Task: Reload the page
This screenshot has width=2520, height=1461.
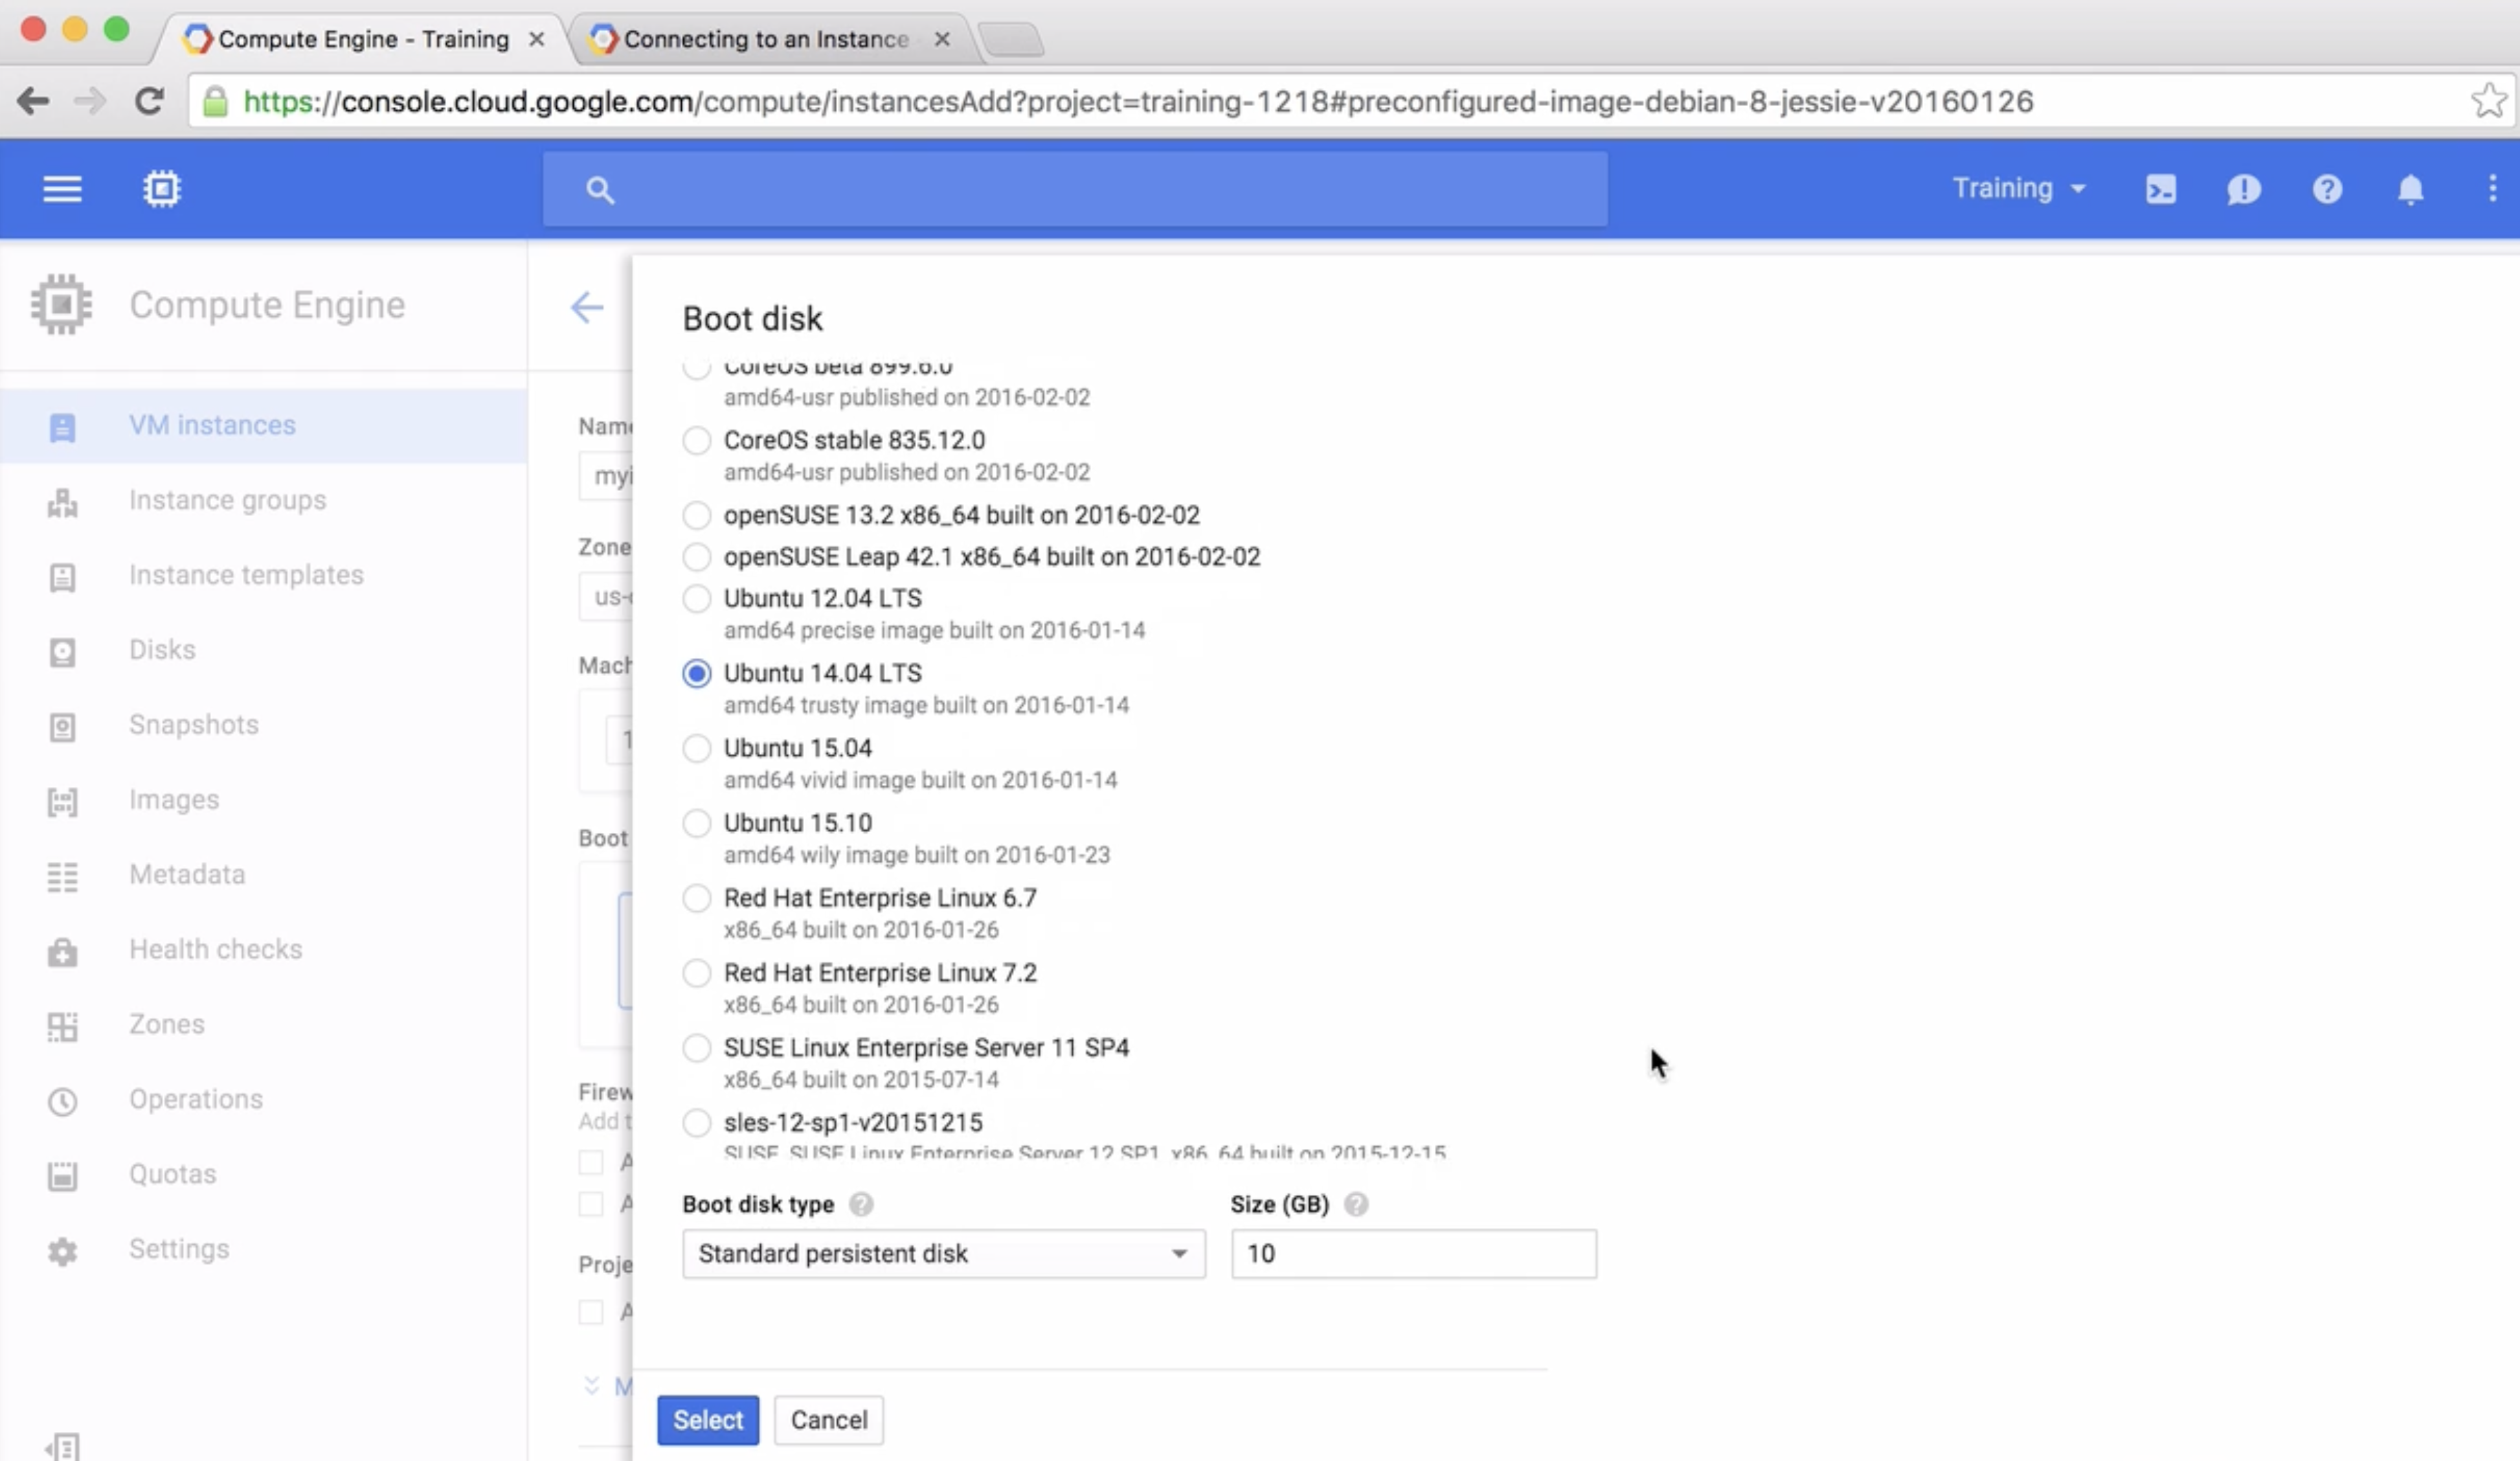Action: tap(149, 101)
